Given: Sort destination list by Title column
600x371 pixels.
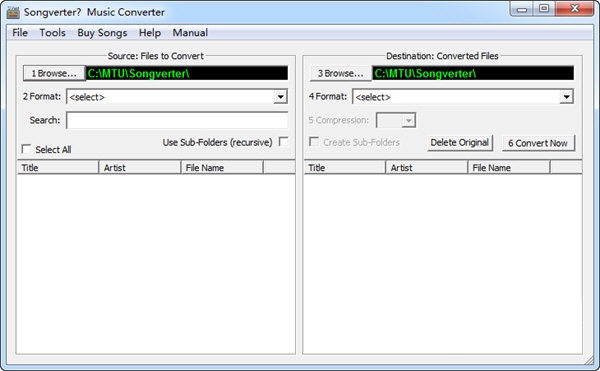Looking at the screenshot, I should (344, 168).
